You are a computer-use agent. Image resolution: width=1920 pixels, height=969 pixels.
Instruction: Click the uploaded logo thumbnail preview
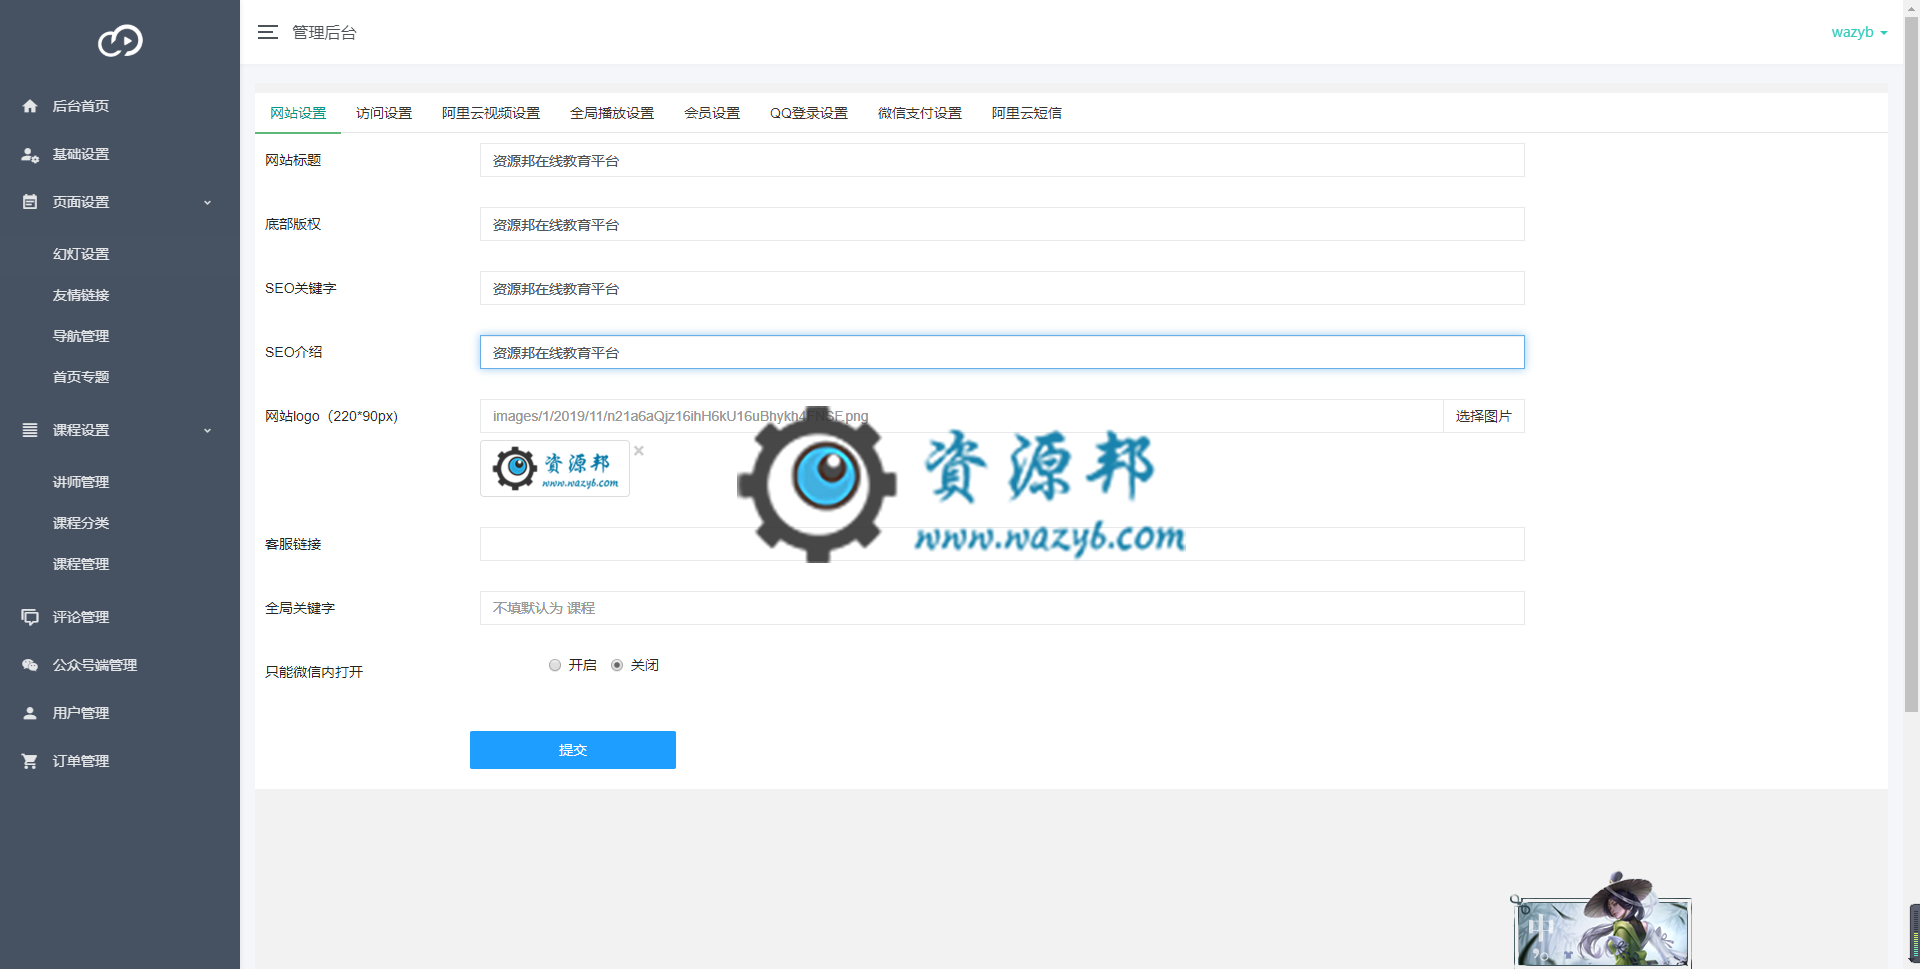point(555,468)
